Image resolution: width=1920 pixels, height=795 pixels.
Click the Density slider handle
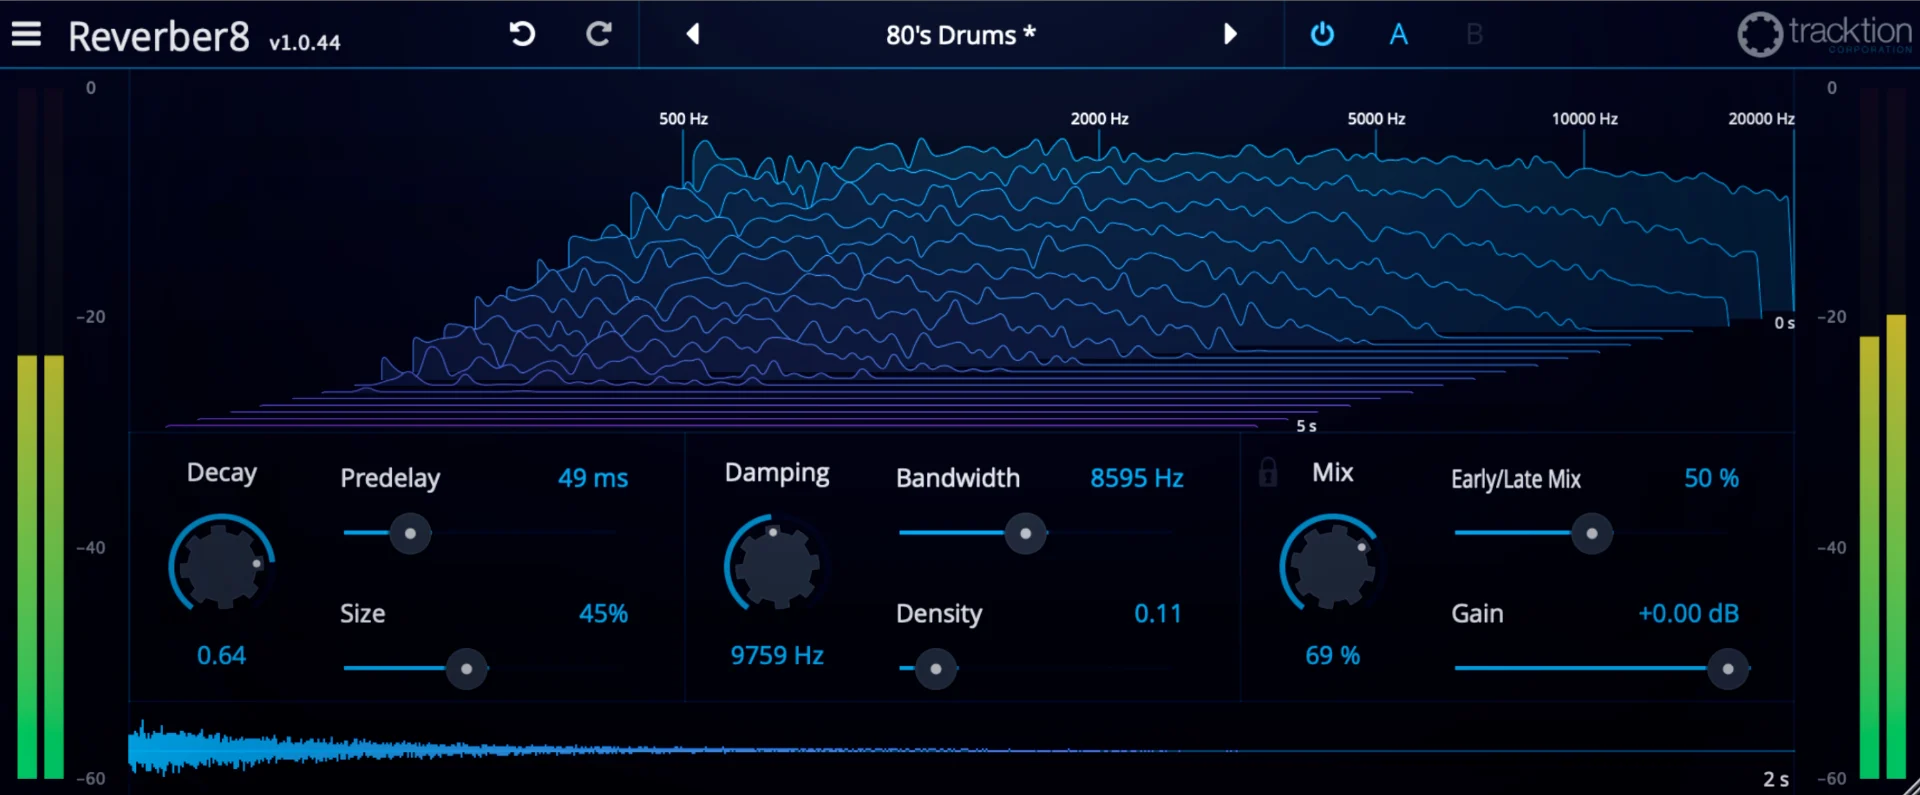[936, 668]
